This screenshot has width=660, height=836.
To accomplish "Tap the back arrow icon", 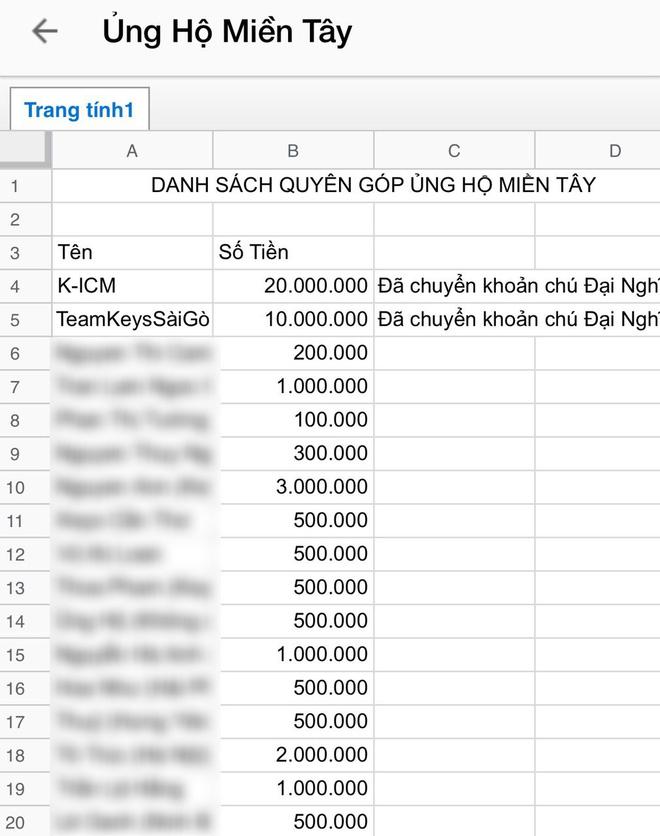I will click(45, 32).
